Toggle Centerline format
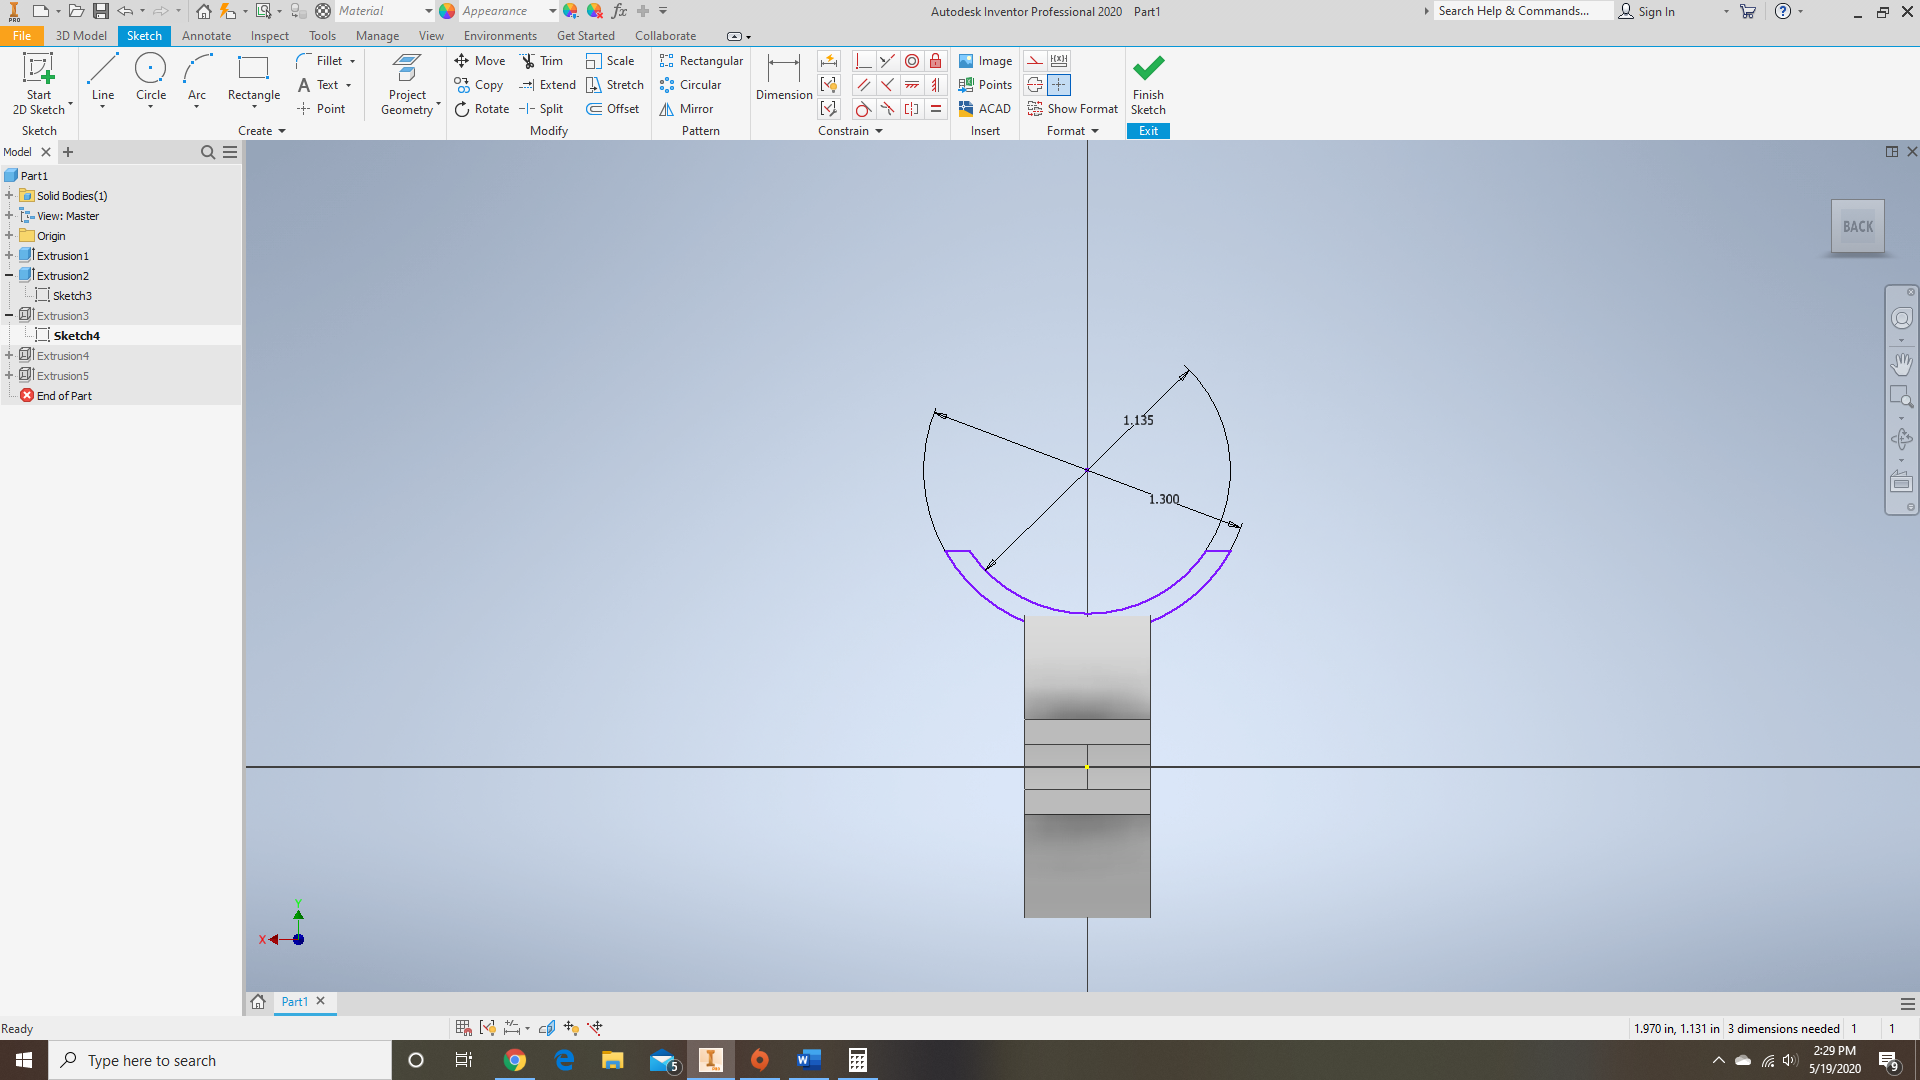The width and height of the screenshot is (1920, 1080). [x=1035, y=85]
